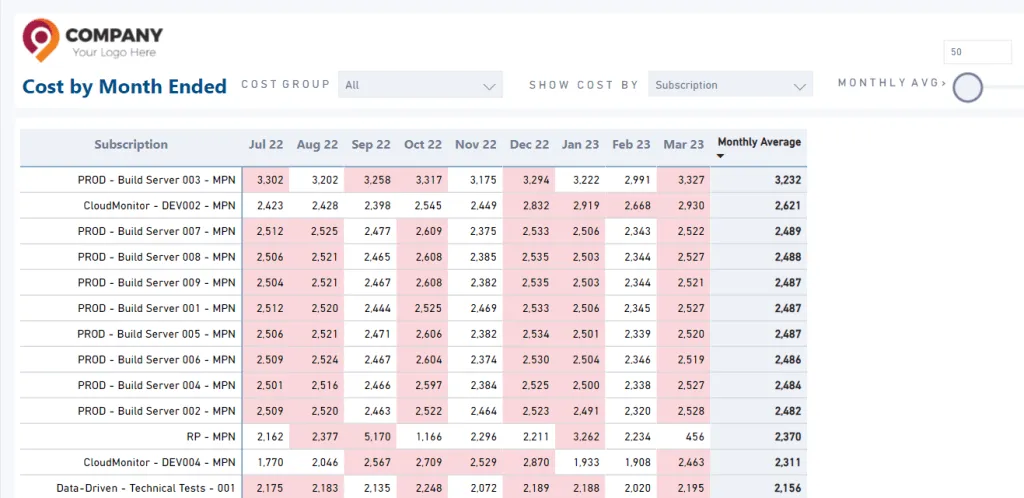
Task: Select the RP - MPN row label
Action: pos(211,437)
